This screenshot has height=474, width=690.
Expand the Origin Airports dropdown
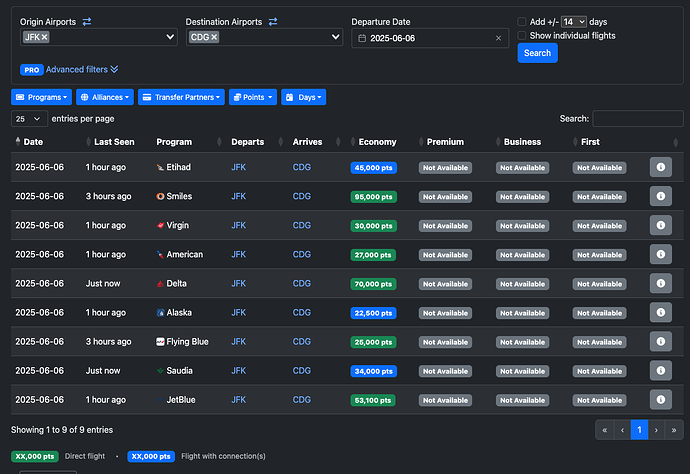(170, 37)
